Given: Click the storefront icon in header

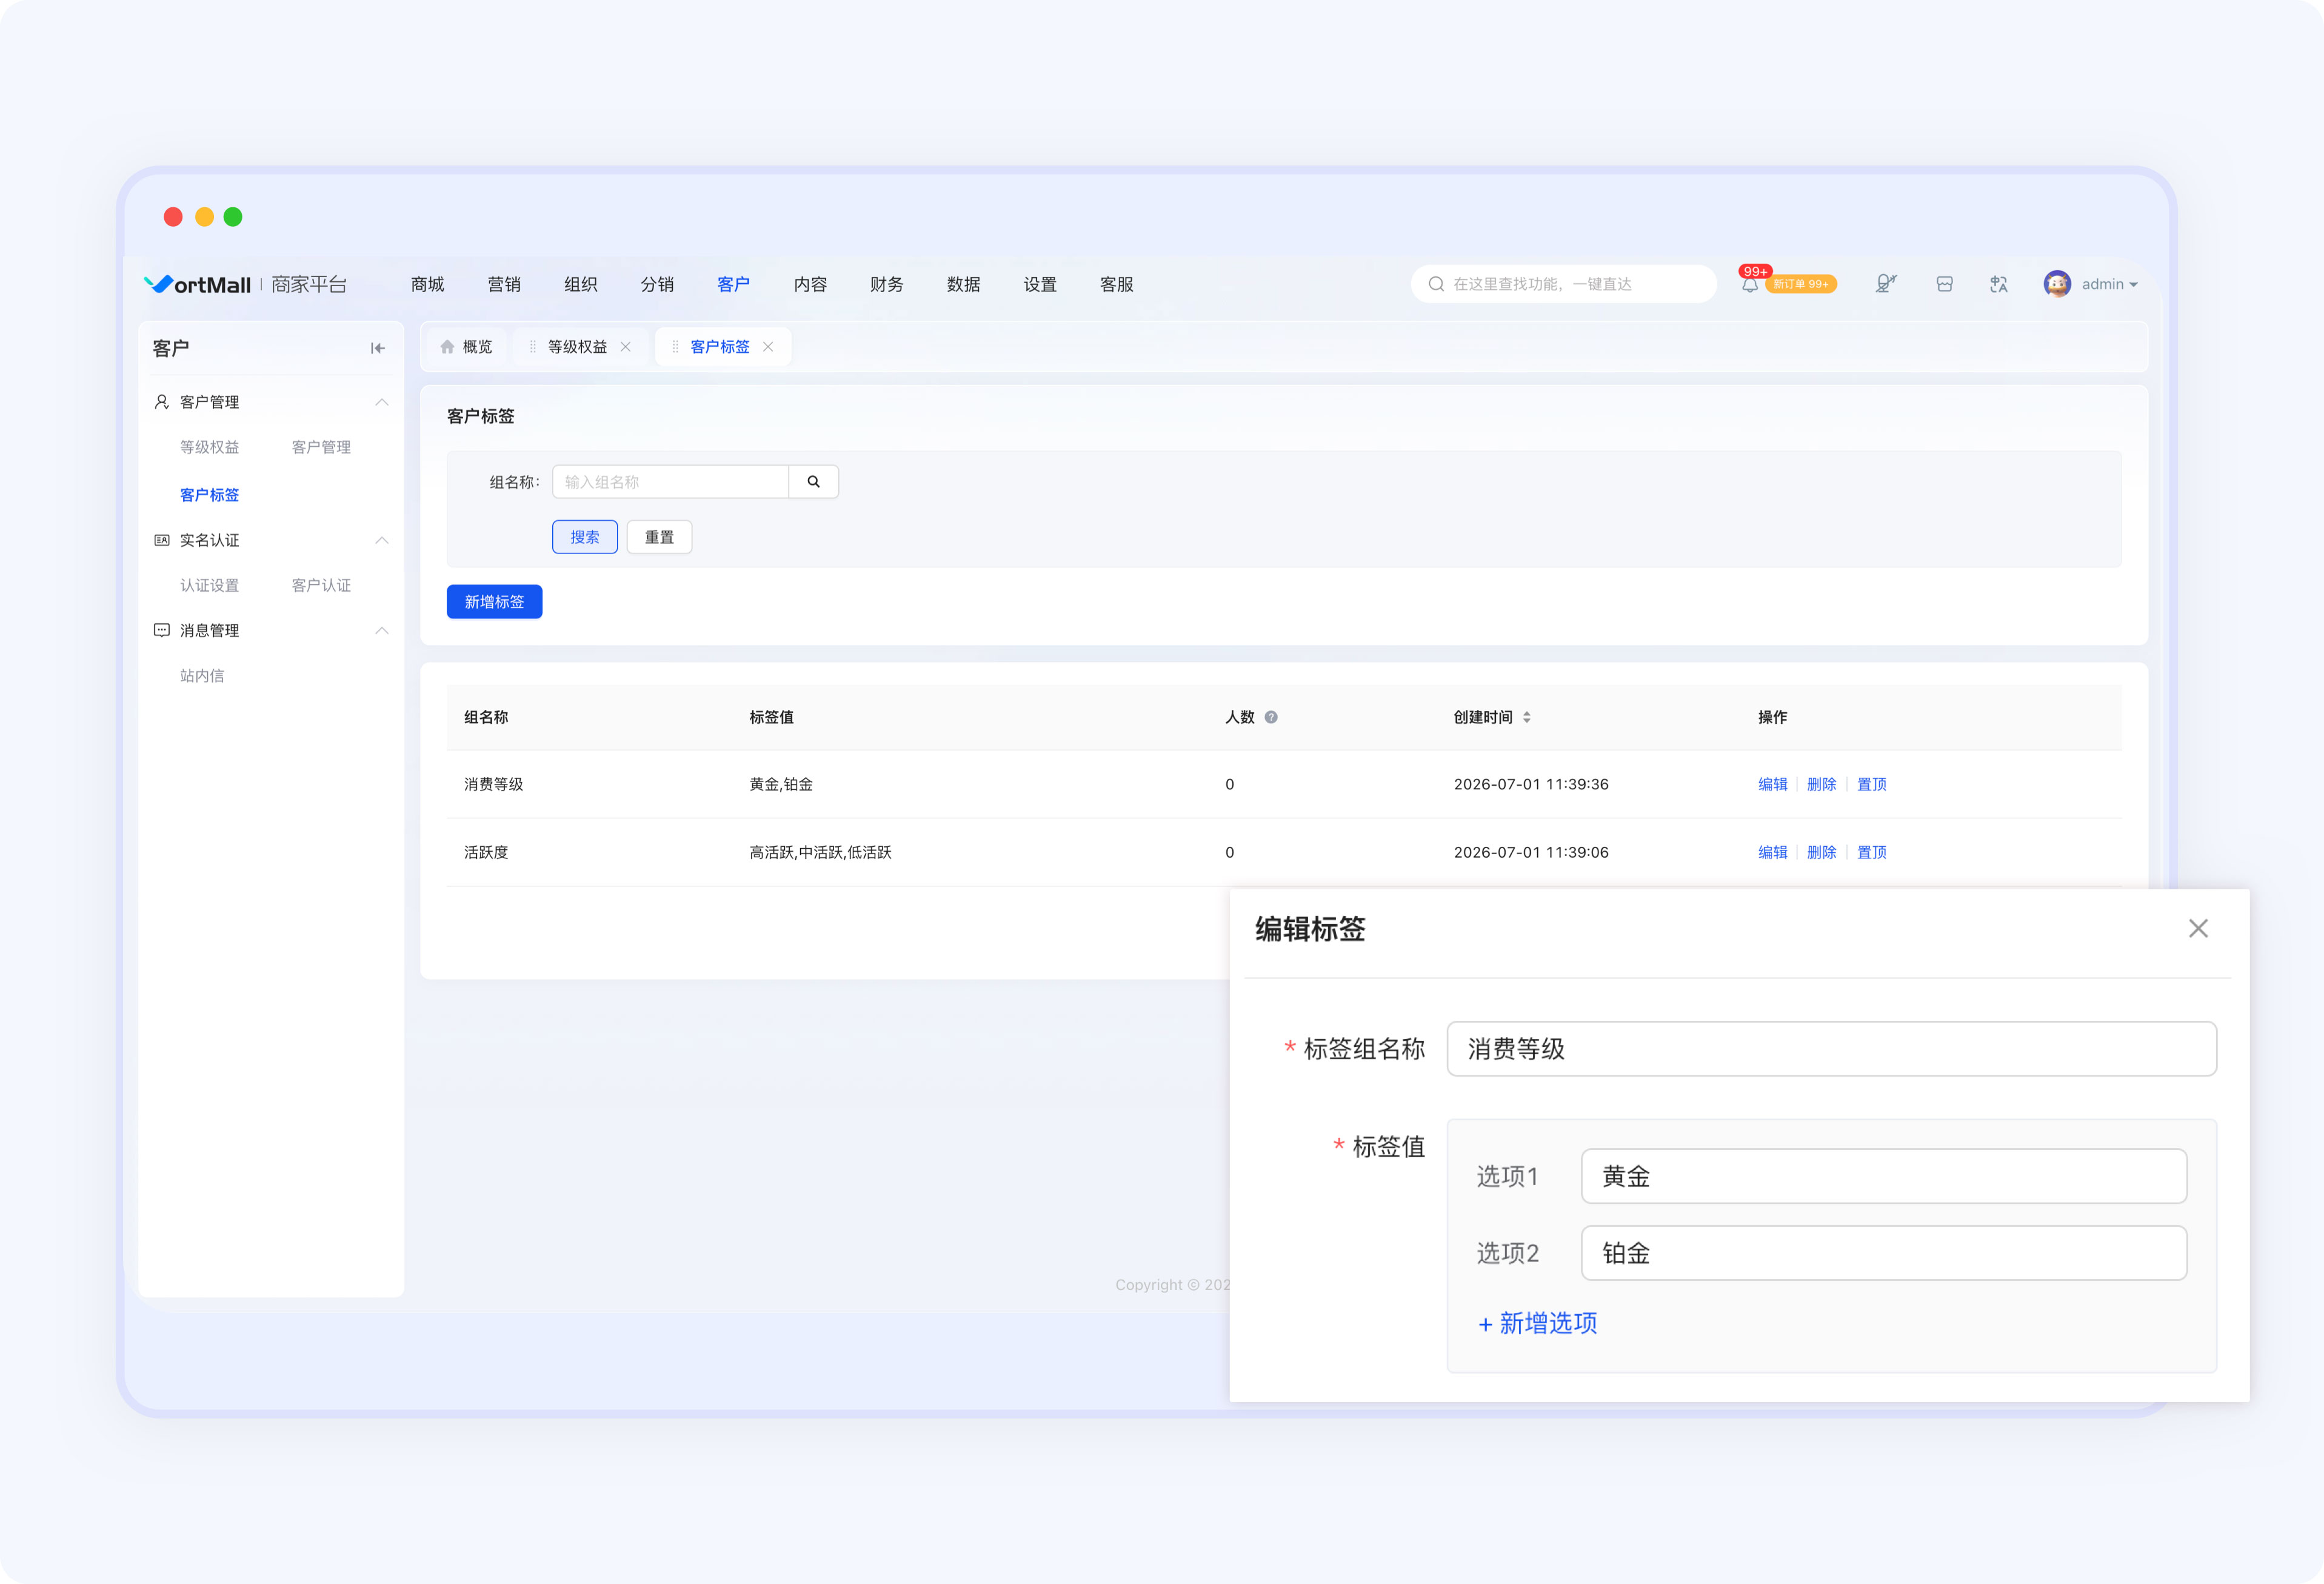Looking at the screenshot, I should [1944, 284].
